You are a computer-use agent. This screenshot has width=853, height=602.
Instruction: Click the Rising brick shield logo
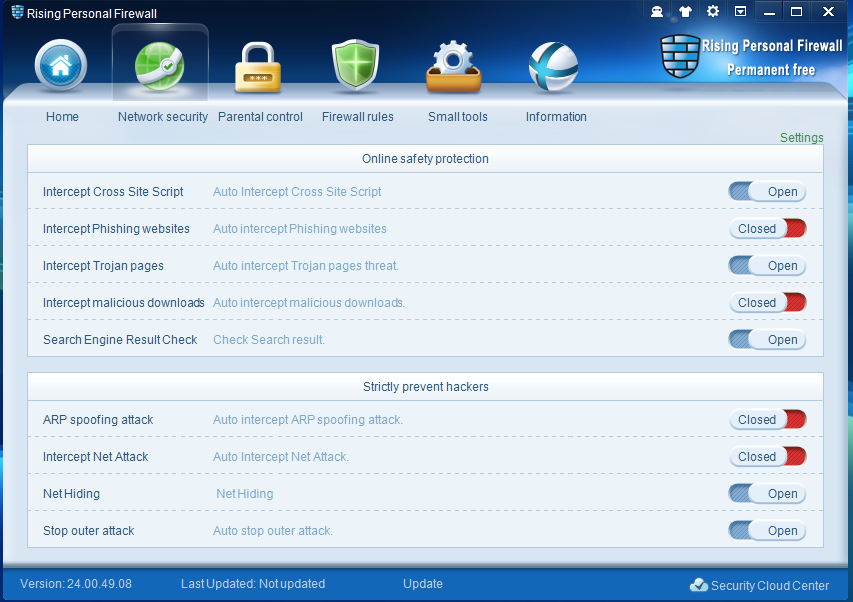point(680,56)
